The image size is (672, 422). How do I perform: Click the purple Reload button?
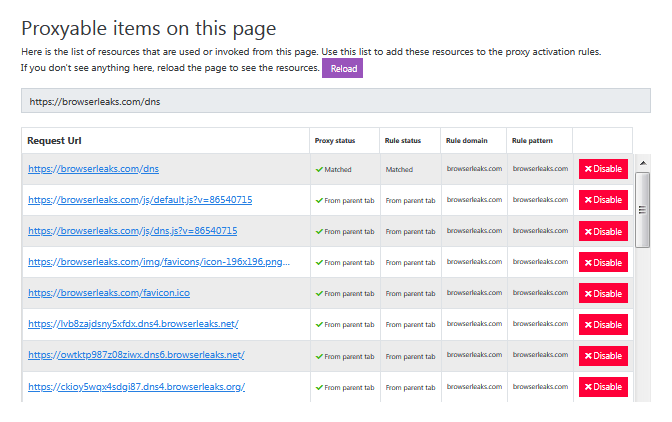(342, 68)
